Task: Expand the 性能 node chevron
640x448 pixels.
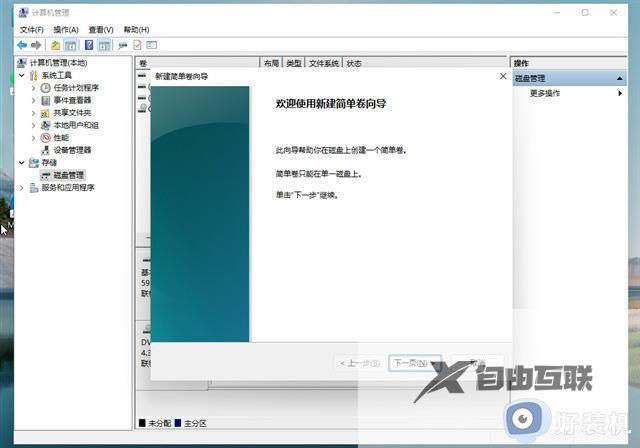Action: click(34, 138)
